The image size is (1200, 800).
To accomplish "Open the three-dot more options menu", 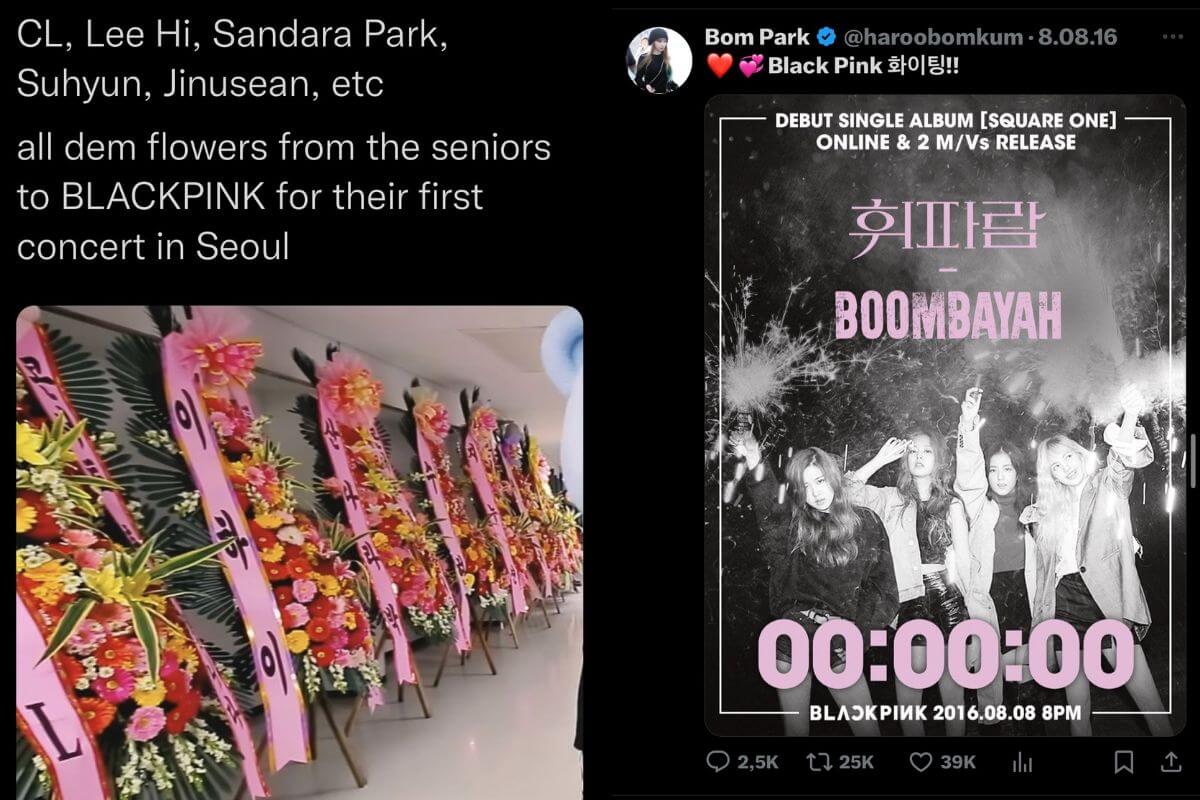I will click(1172, 37).
